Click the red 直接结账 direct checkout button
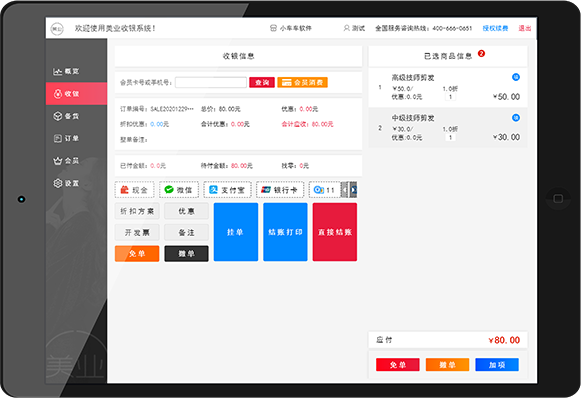 (x=335, y=232)
